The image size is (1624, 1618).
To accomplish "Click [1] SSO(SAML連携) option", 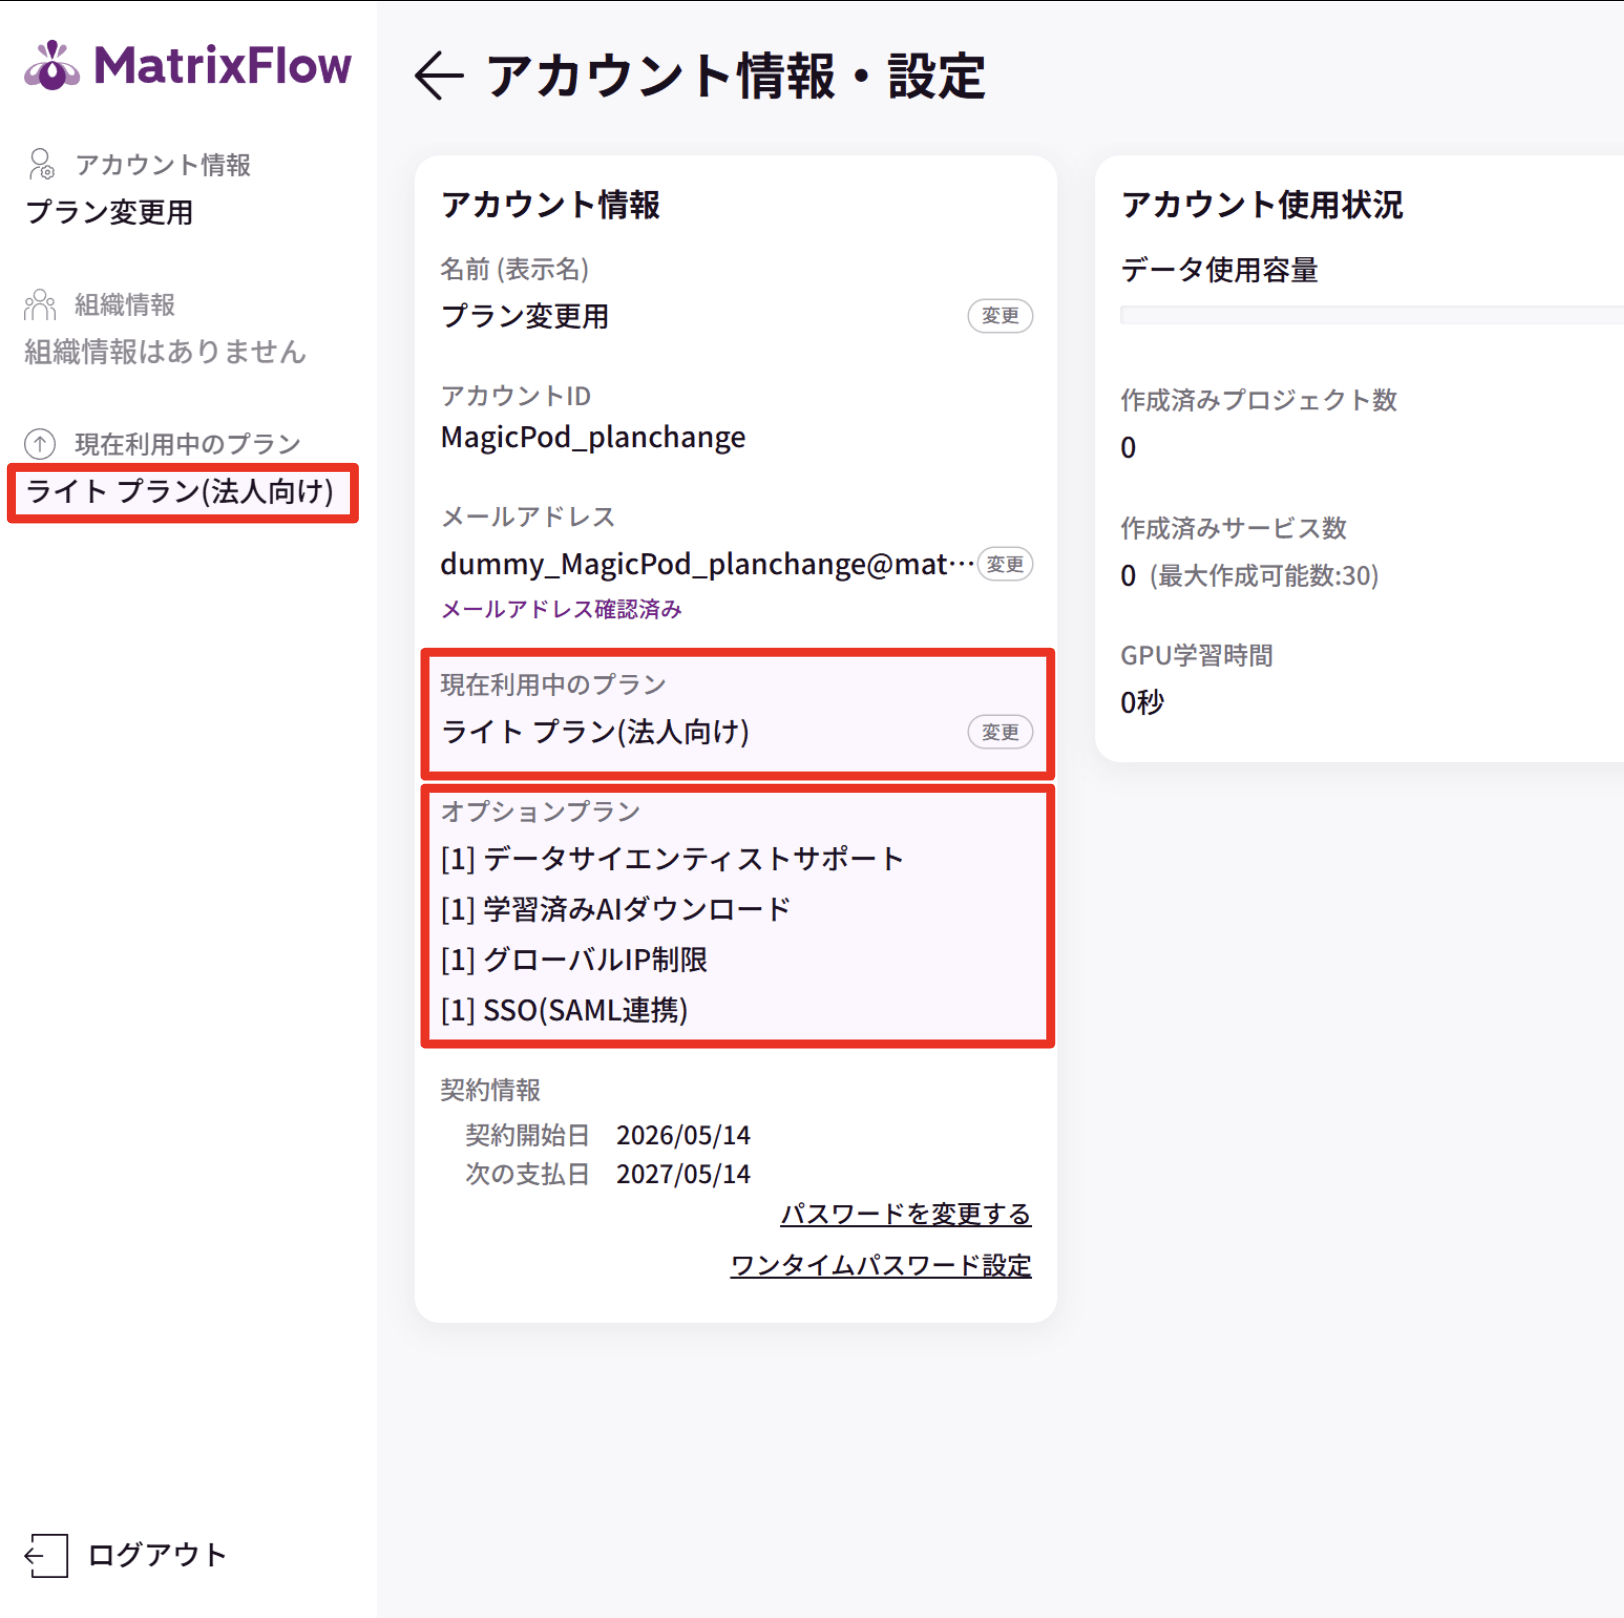I will click(564, 1010).
